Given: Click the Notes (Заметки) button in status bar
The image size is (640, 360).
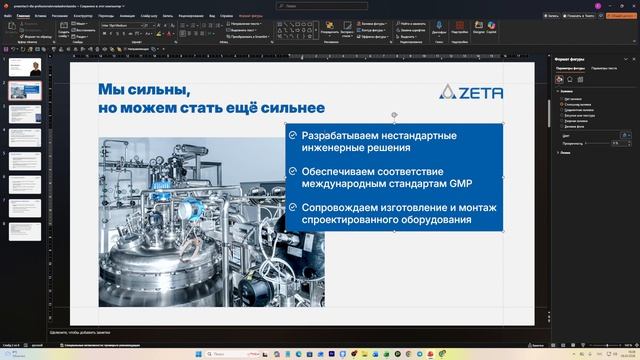Looking at the screenshot, I should tap(536, 345).
